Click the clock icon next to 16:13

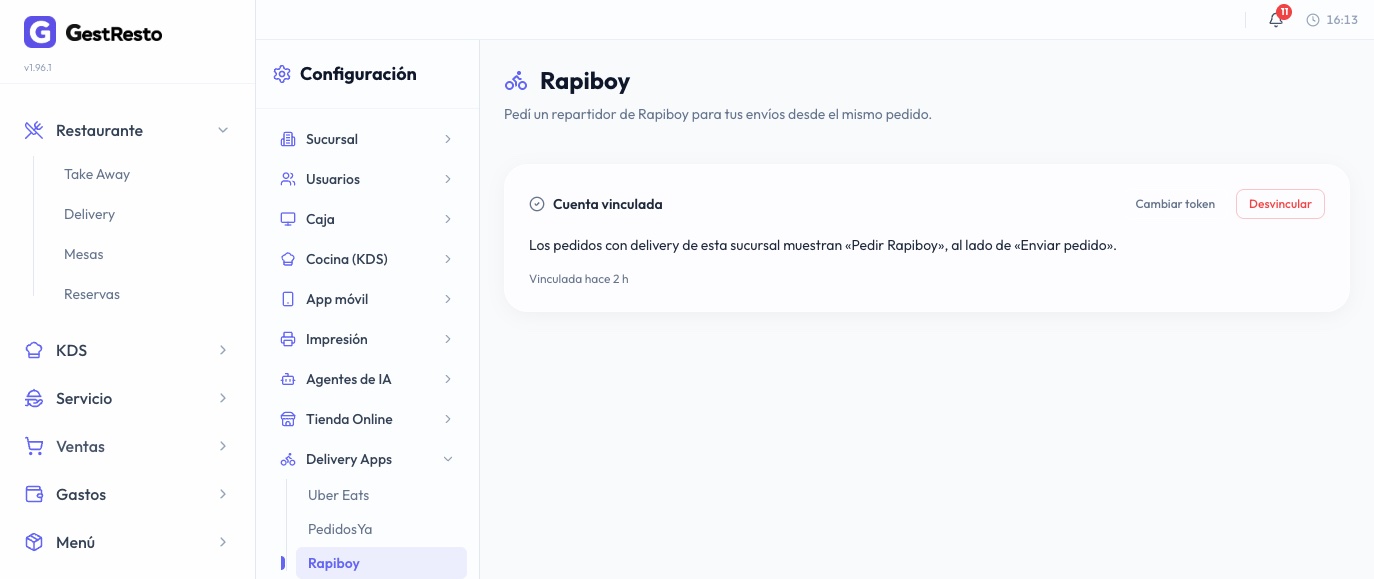pyautogui.click(x=1313, y=20)
